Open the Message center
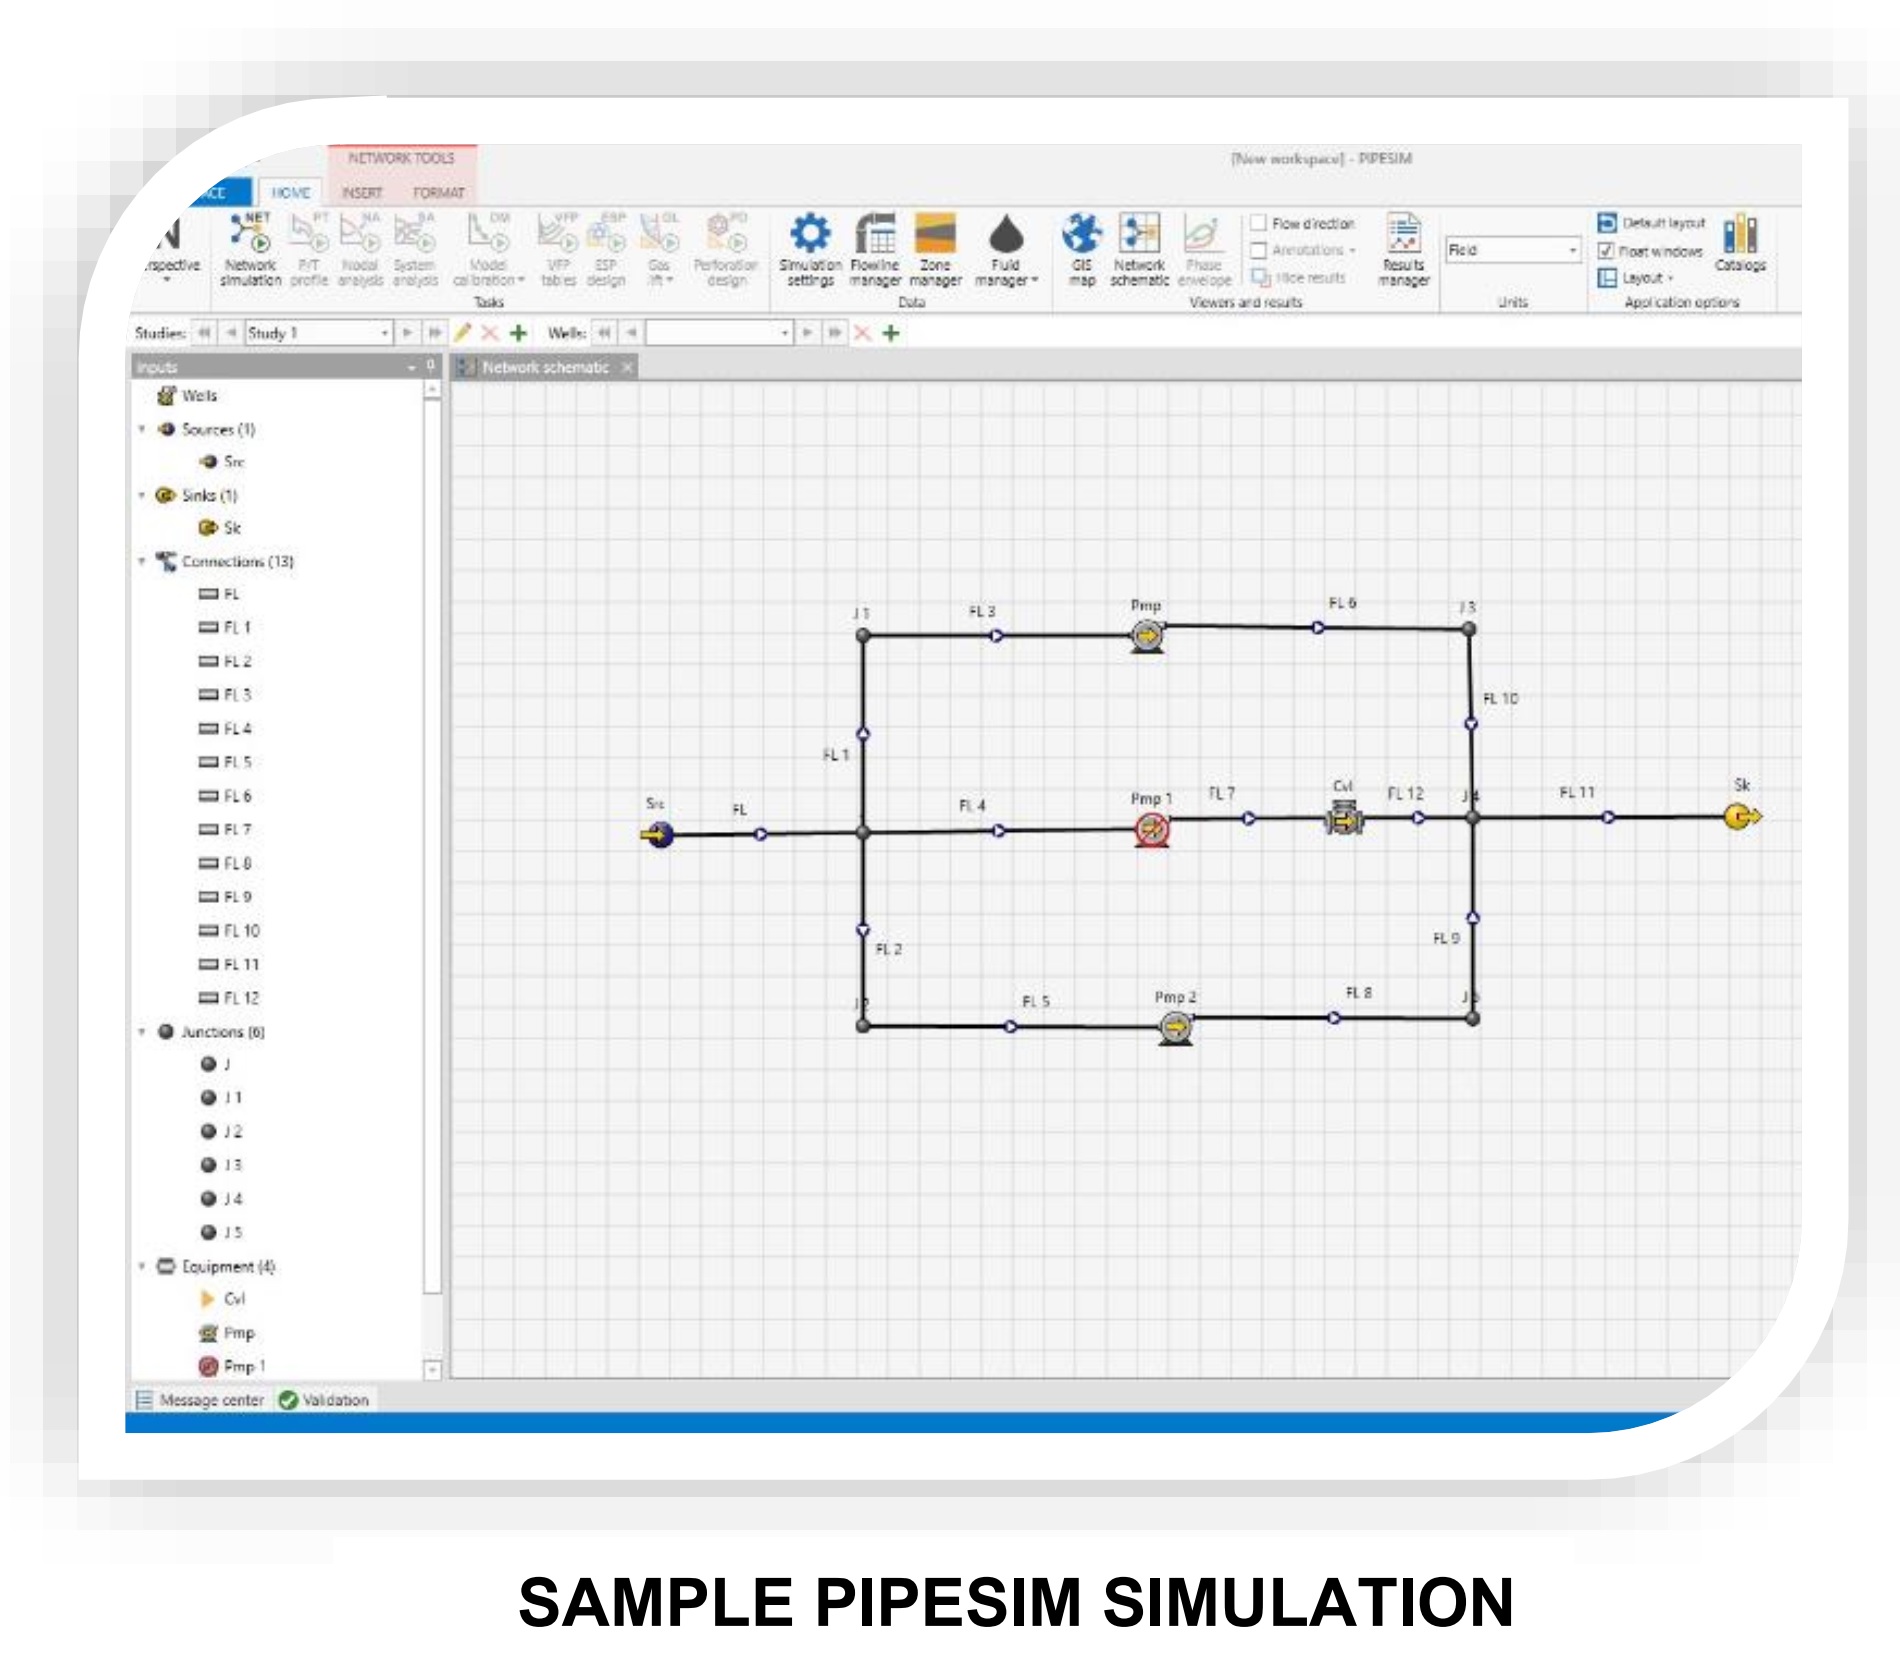The width and height of the screenshot is (1900, 1669). point(200,1400)
